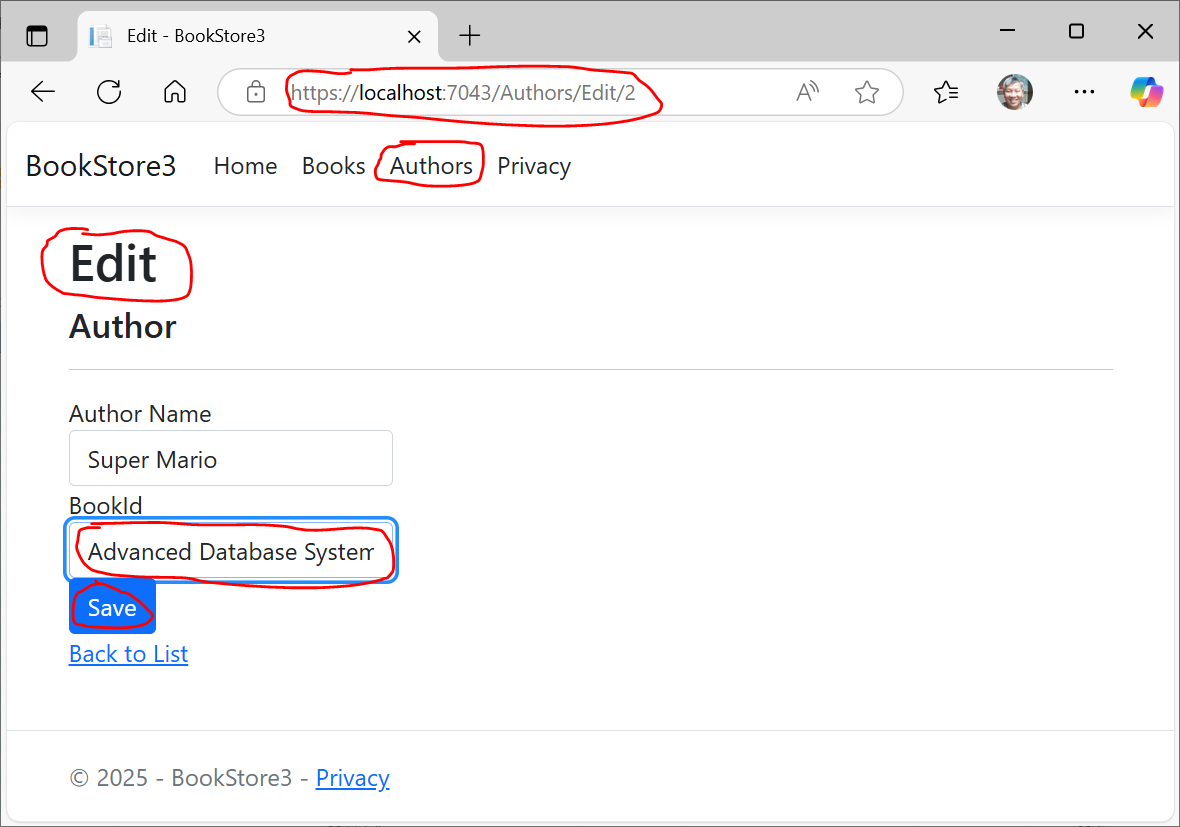Open the Books nav item
Image resolution: width=1180 pixels, height=827 pixels.
(333, 166)
